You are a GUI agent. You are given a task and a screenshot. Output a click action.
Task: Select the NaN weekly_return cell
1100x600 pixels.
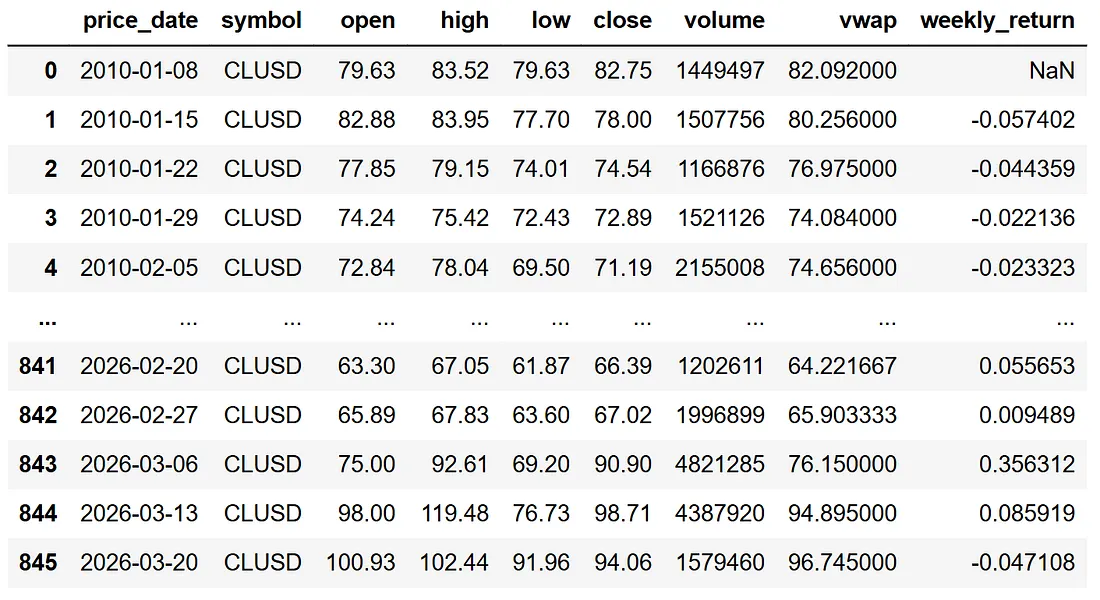click(x=1052, y=71)
